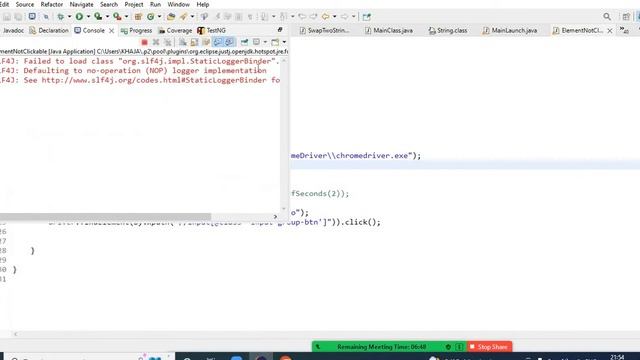Switch to the Javadoc view tab
The height and width of the screenshot is (360, 640).
coord(12,31)
